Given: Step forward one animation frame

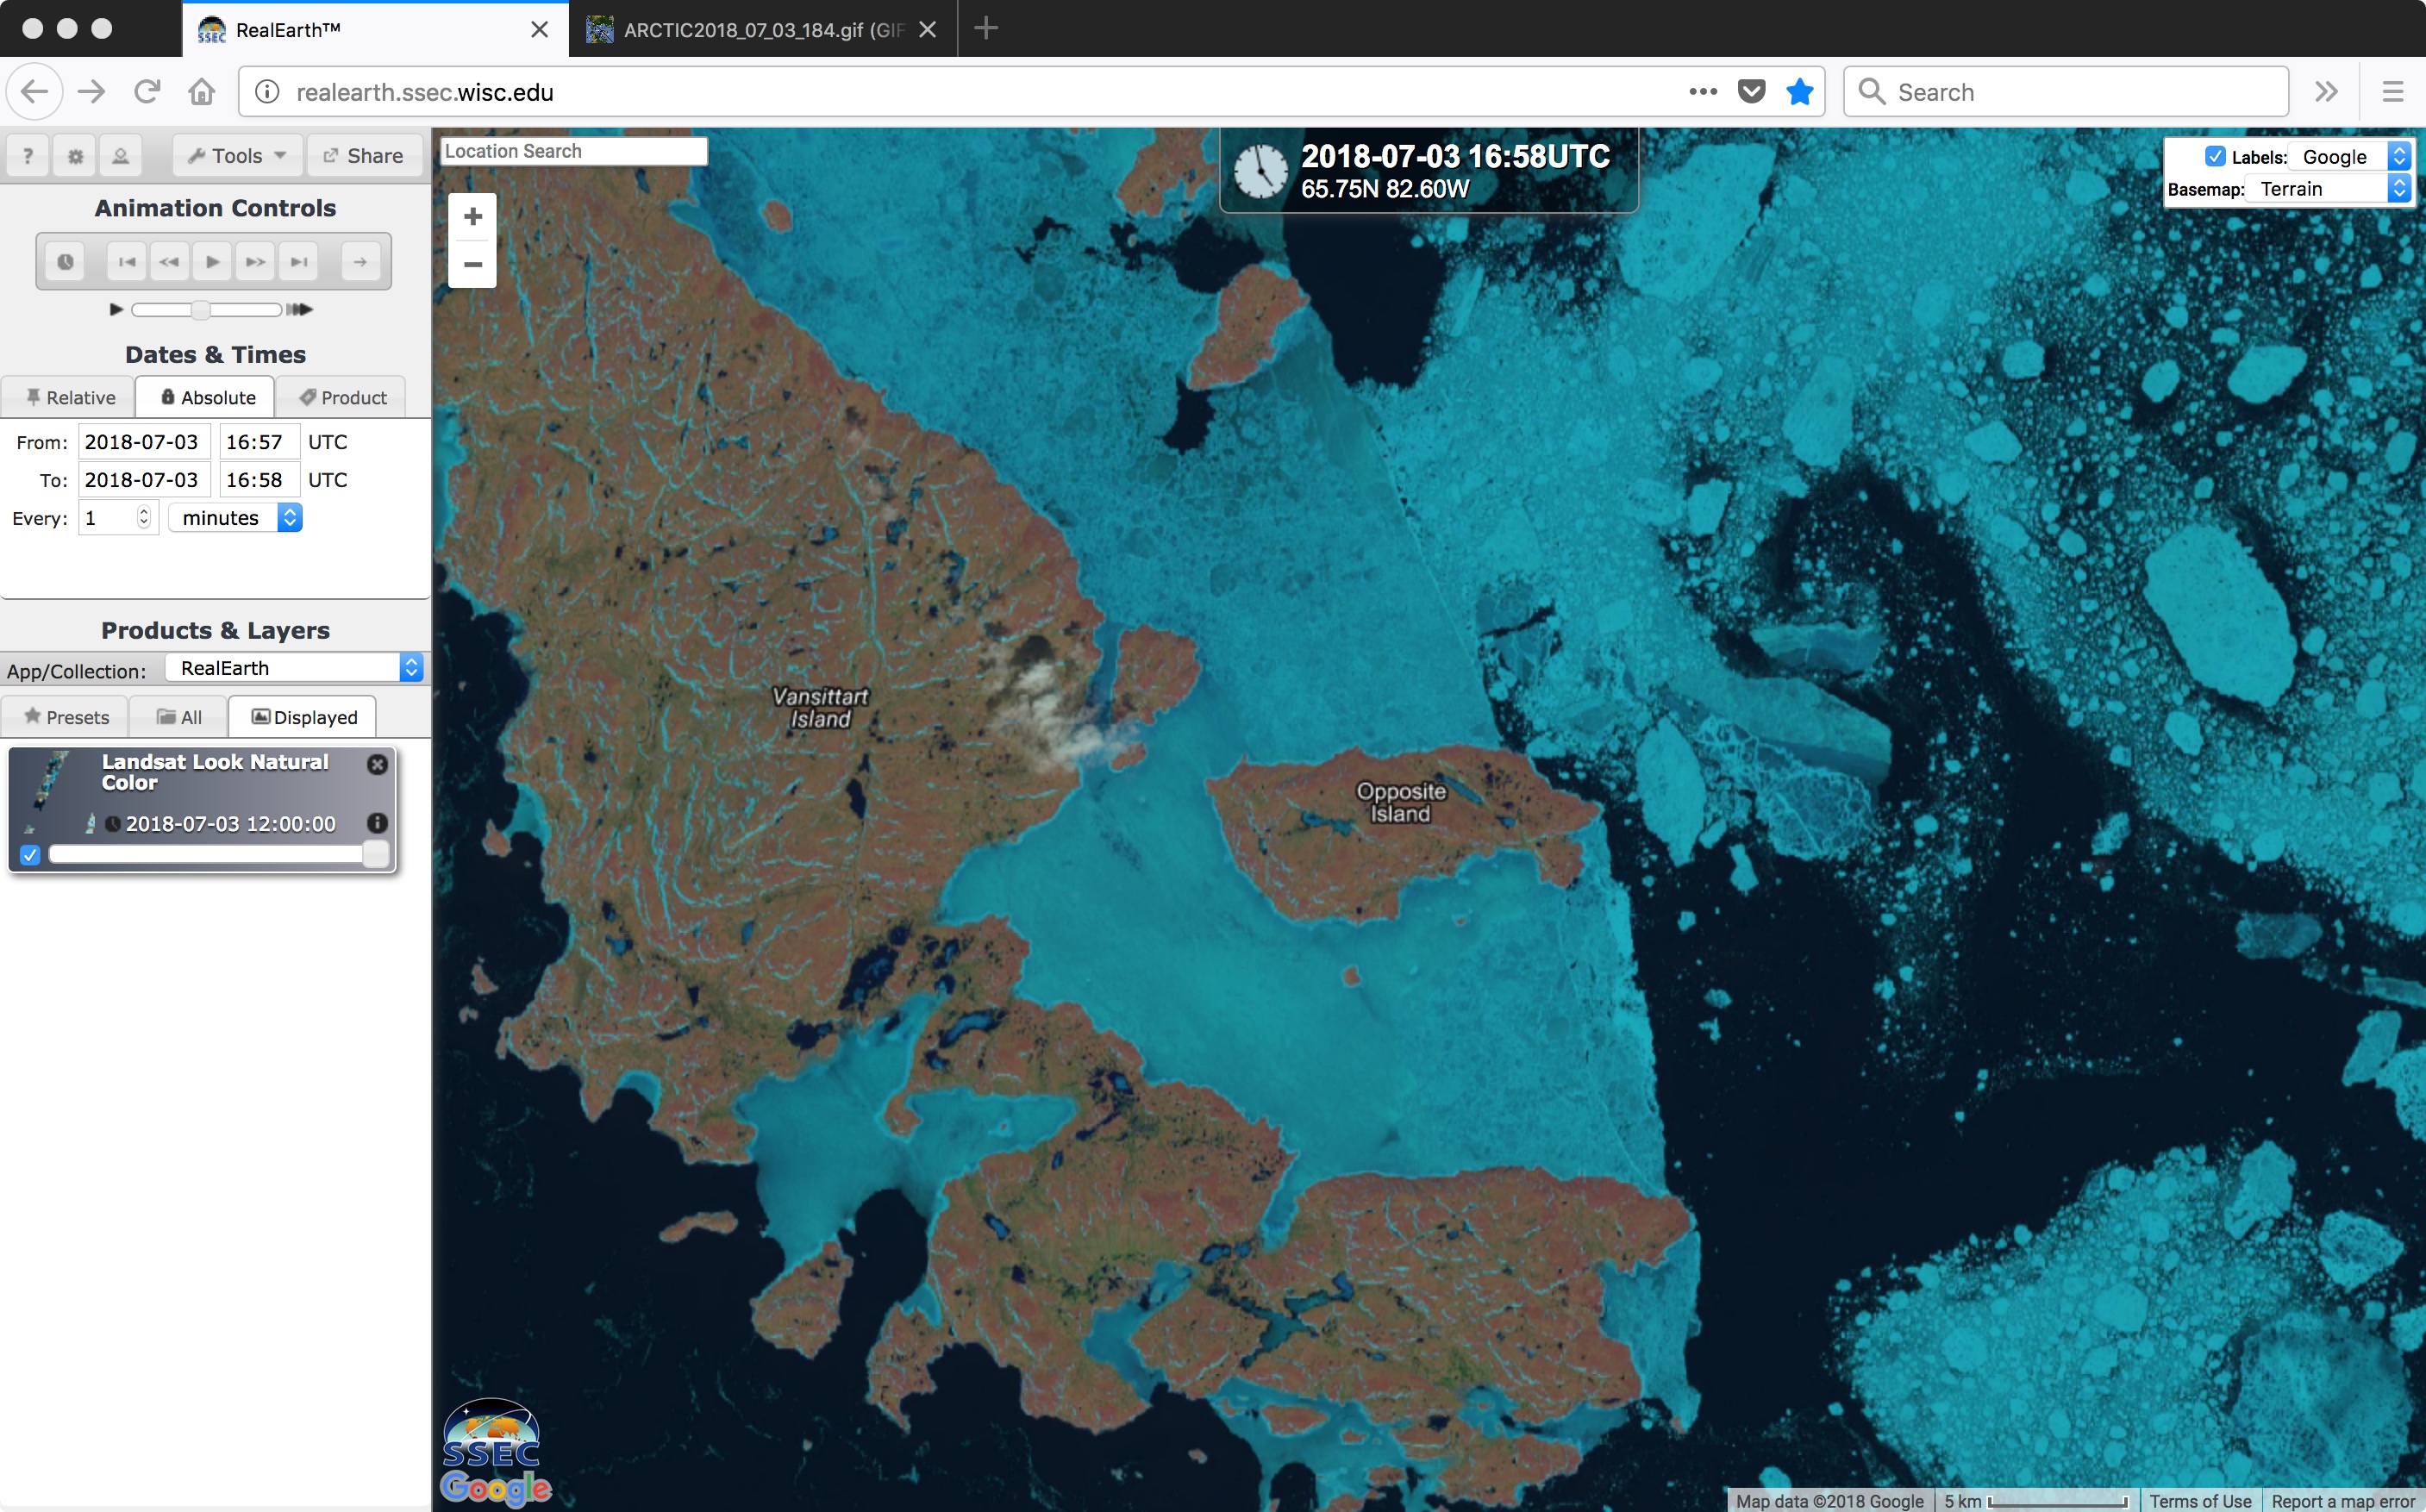Looking at the screenshot, I should 256,261.
